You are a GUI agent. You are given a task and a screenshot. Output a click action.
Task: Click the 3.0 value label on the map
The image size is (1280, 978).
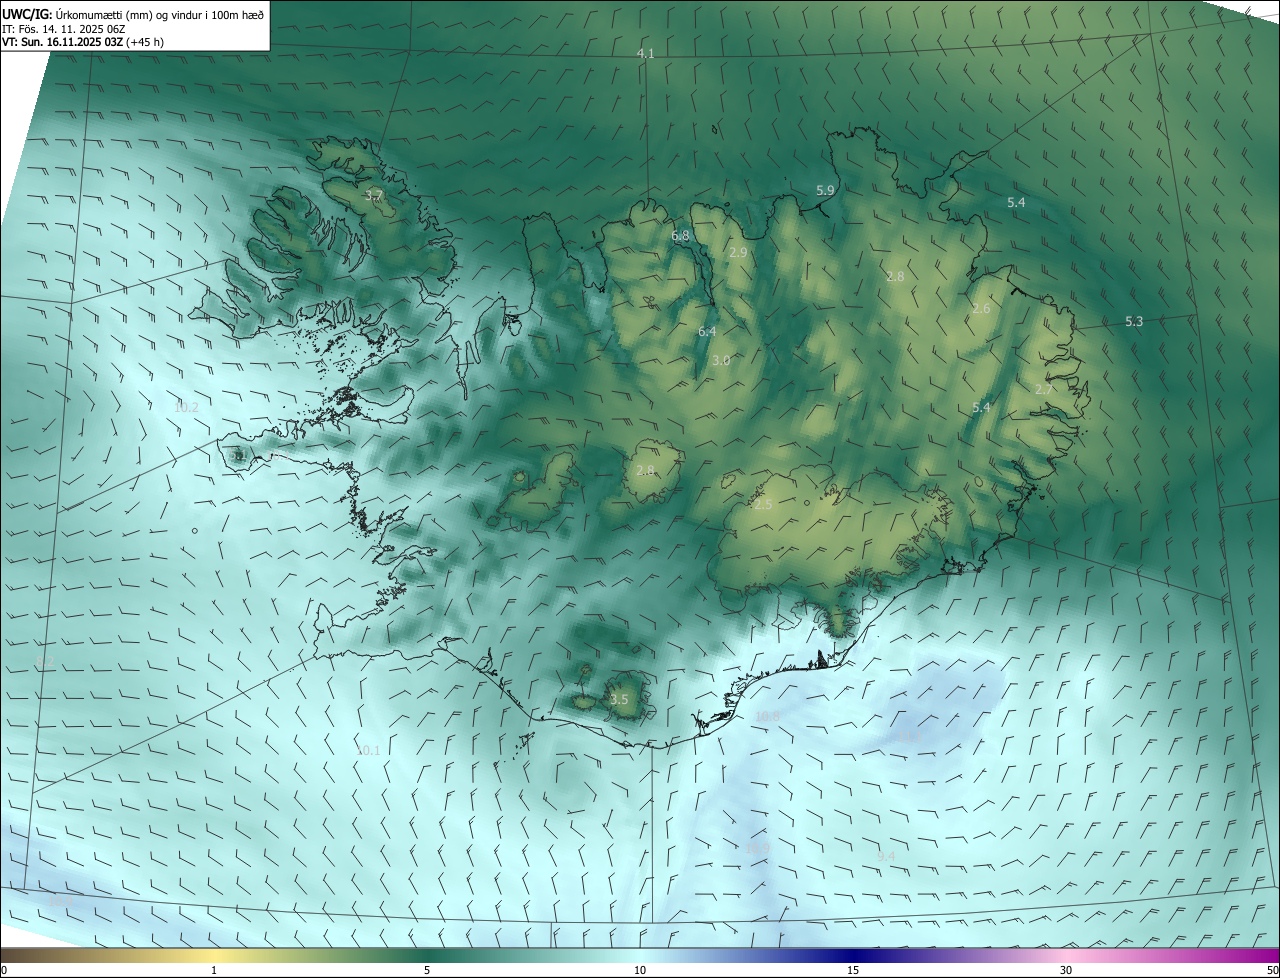tap(721, 360)
